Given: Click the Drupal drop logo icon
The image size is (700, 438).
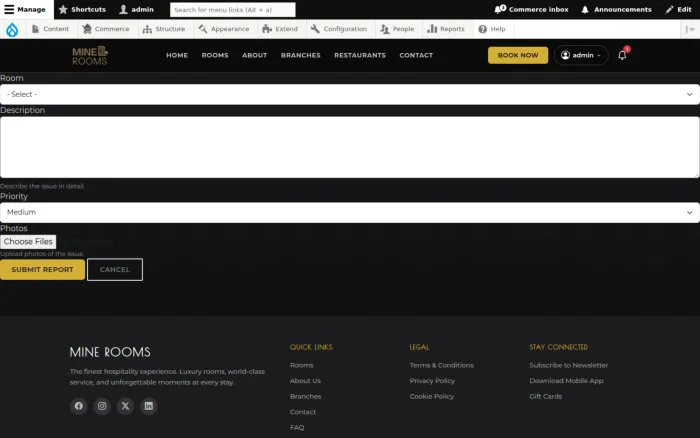Looking at the screenshot, I should (12, 29).
